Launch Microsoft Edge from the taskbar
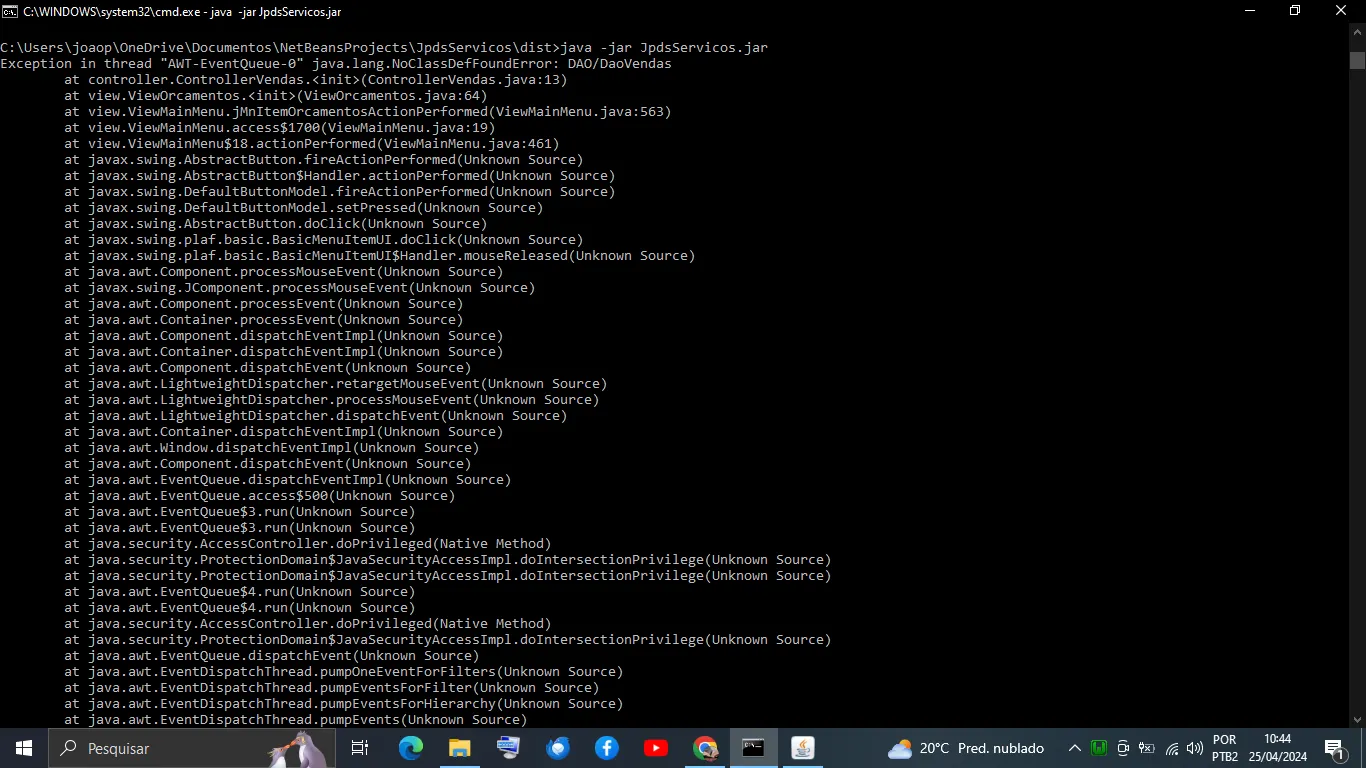Image resolution: width=1366 pixels, height=768 pixels. [x=410, y=748]
